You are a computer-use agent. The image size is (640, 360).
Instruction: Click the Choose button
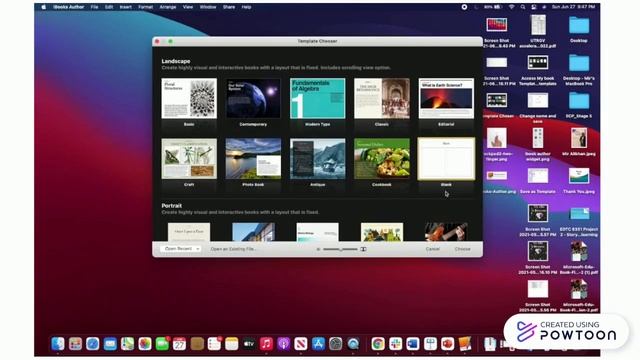pos(462,249)
